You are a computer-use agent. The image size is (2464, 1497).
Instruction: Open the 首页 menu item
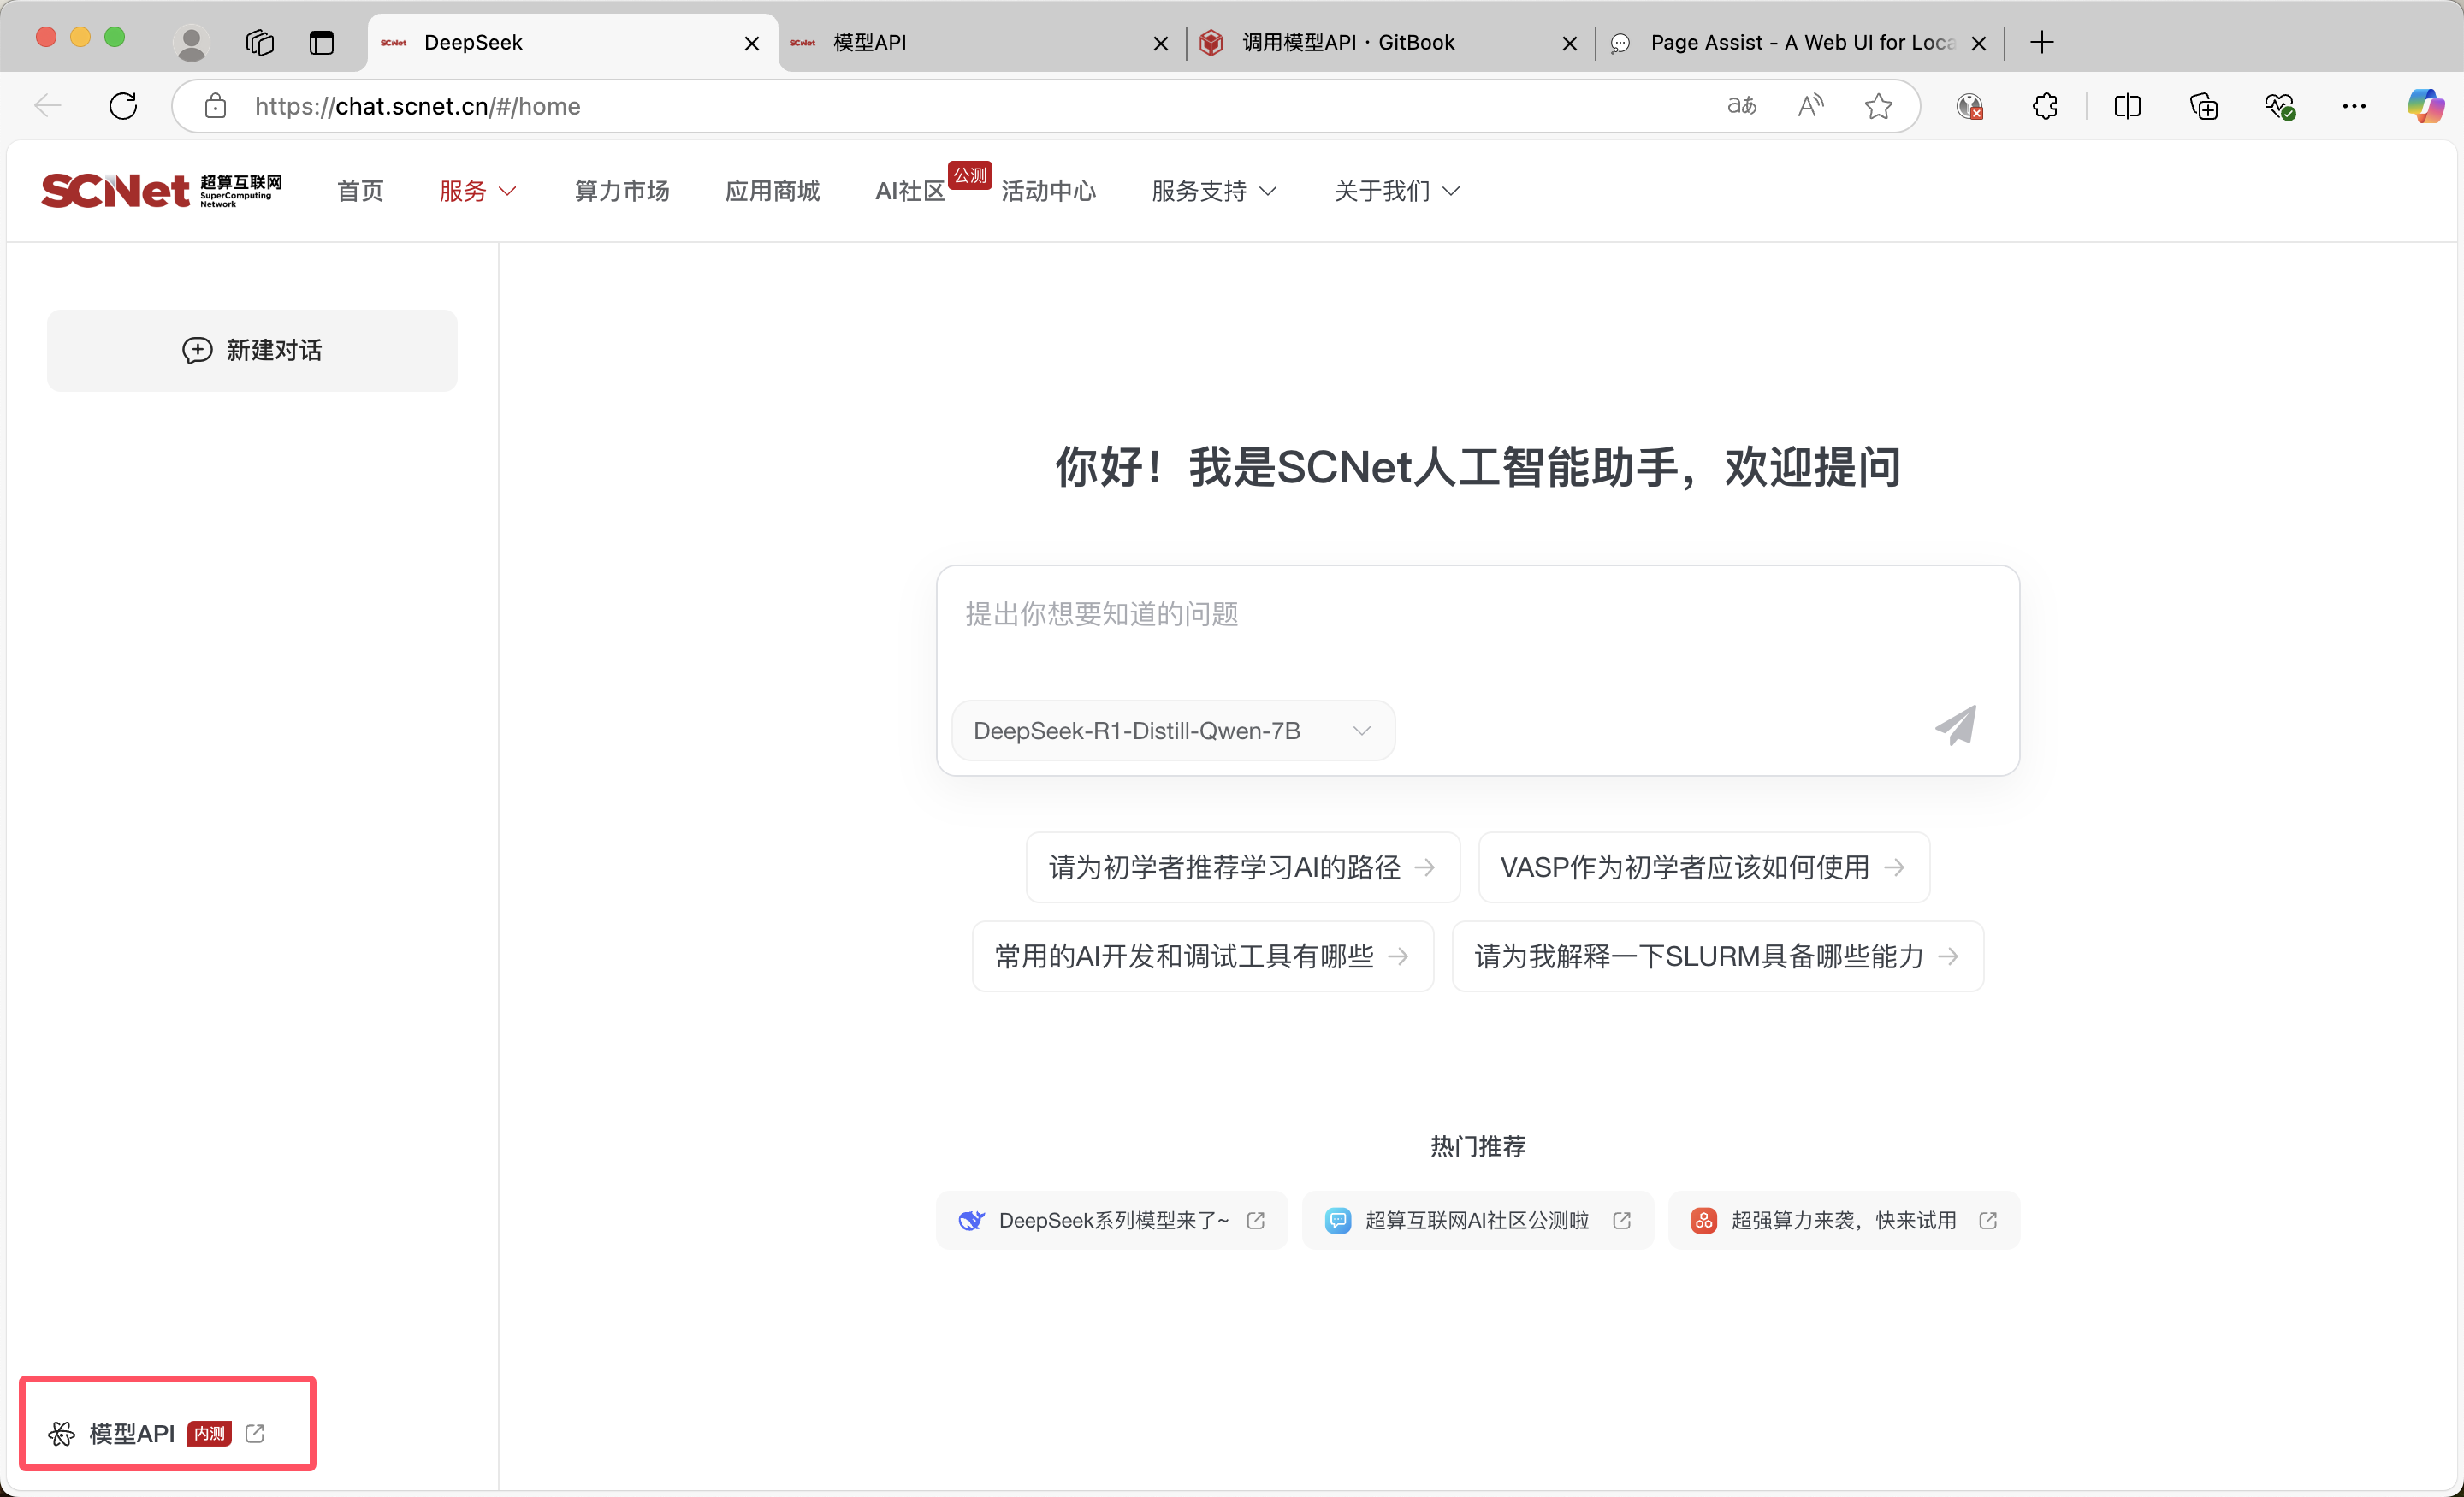[360, 191]
